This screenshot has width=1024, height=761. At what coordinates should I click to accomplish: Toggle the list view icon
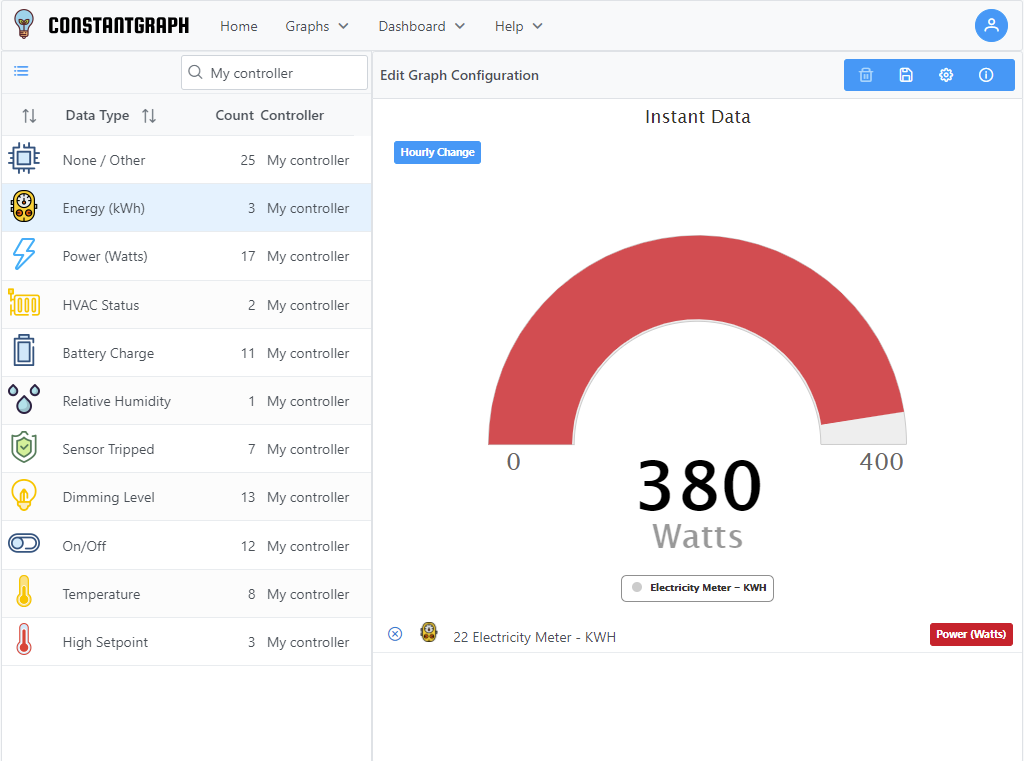coord(21,71)
